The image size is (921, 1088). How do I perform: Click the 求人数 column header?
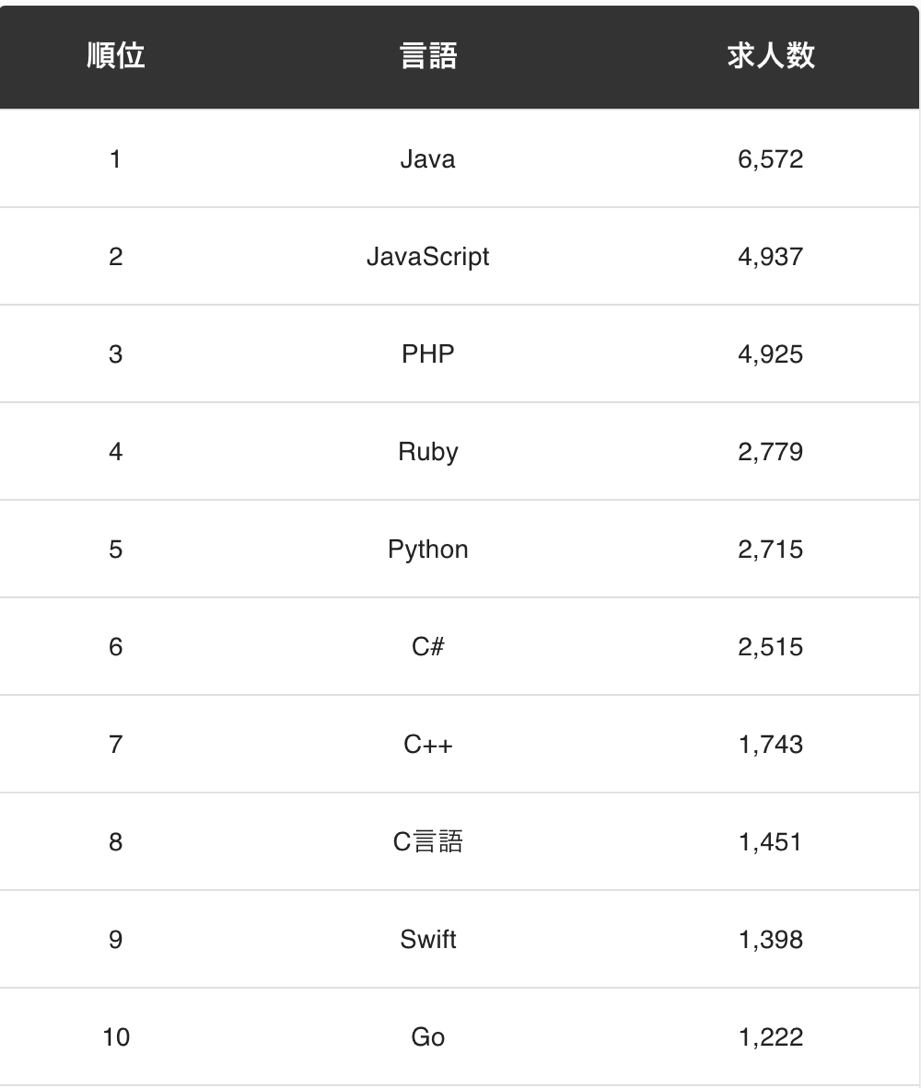point(770,56)
